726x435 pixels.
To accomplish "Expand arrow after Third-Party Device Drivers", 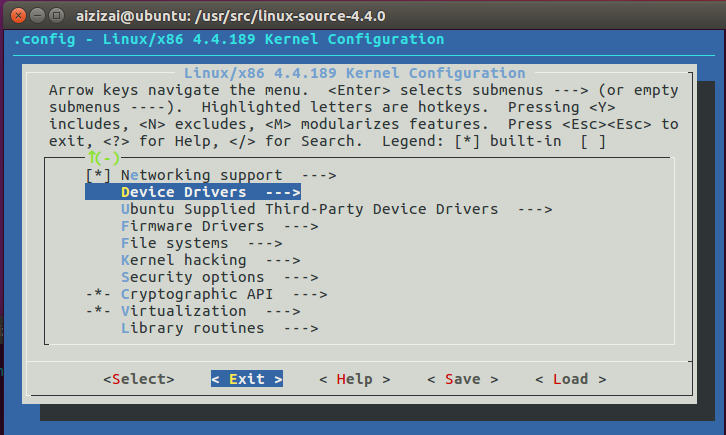I will point(535,209).
